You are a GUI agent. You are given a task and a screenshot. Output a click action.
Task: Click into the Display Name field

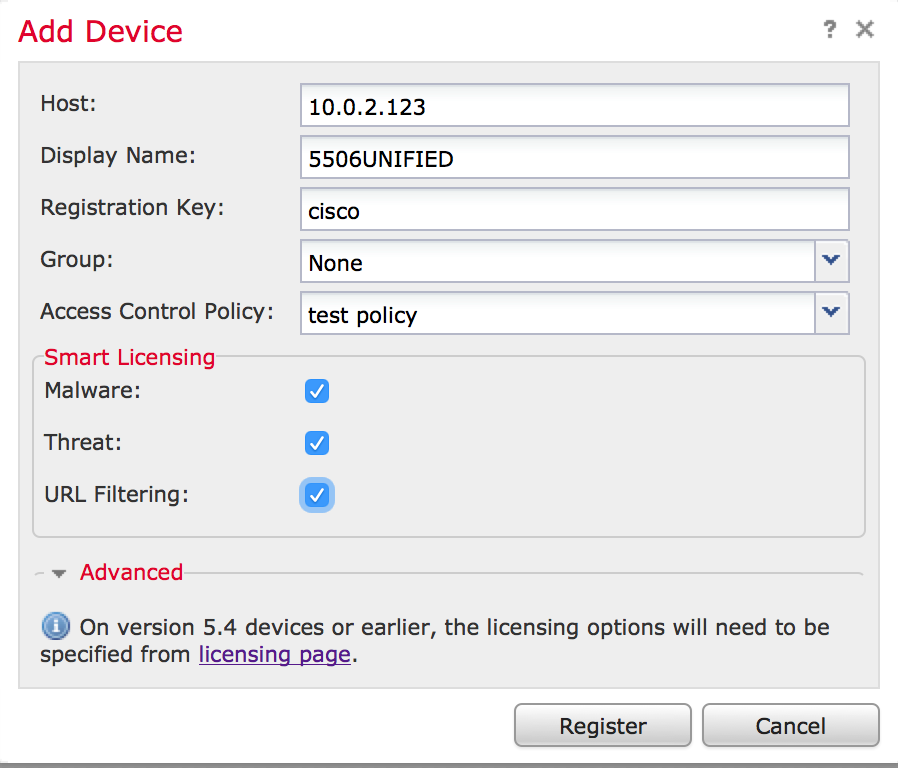click(x=574, y=158)
